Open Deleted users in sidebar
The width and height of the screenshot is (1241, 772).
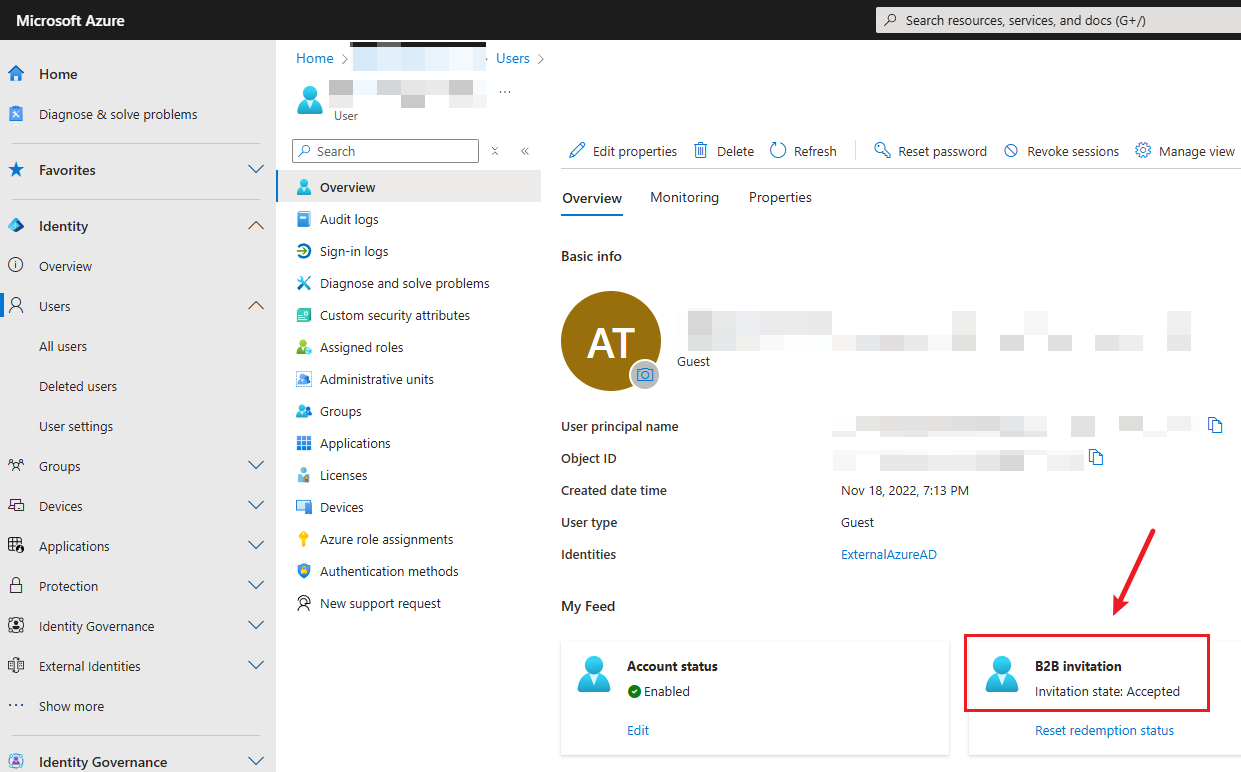point(78,386)
